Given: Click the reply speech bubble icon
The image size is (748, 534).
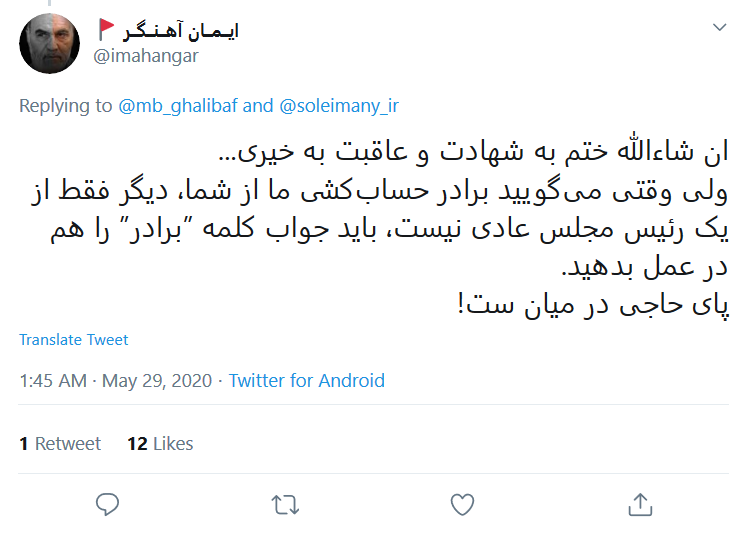Looking at the screenshot, I should (107, 505).
